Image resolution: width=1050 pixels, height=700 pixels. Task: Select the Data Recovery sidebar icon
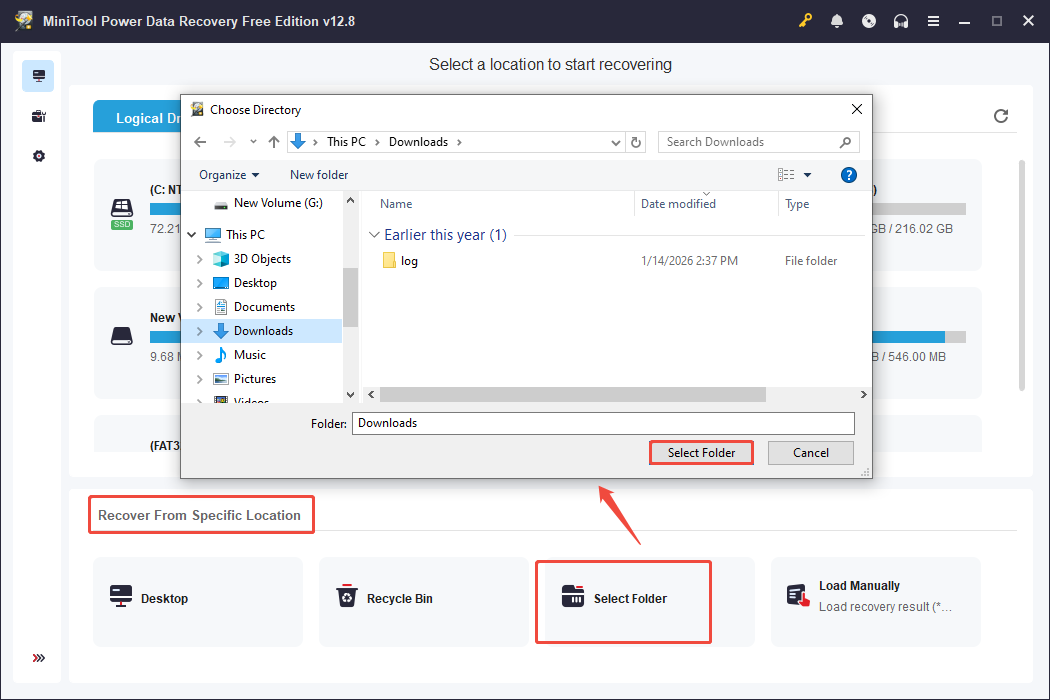point(38,75)
